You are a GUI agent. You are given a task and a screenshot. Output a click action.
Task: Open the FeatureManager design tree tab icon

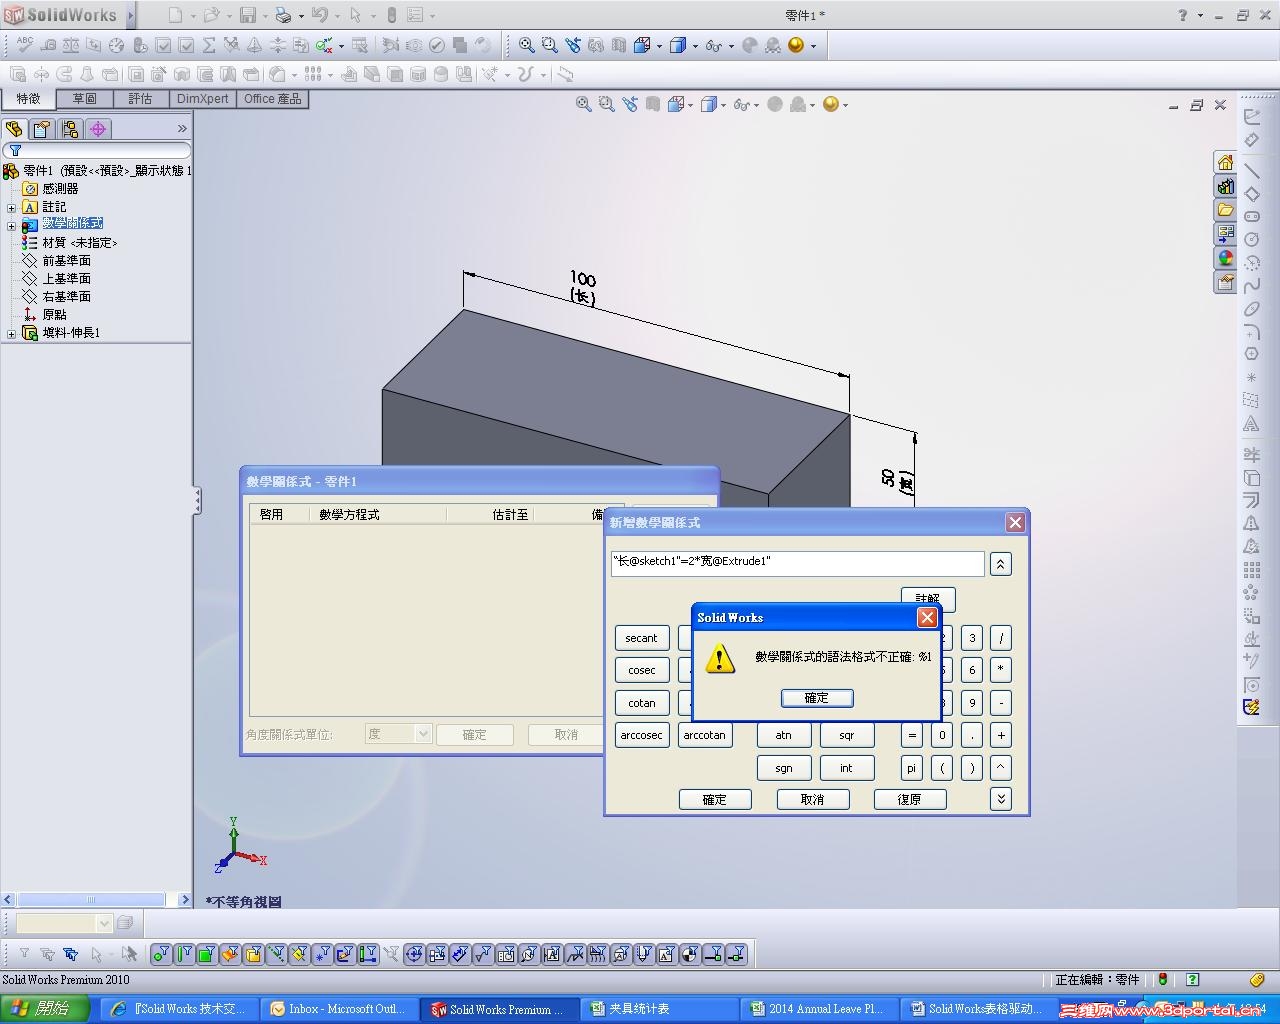coord(14,129)
